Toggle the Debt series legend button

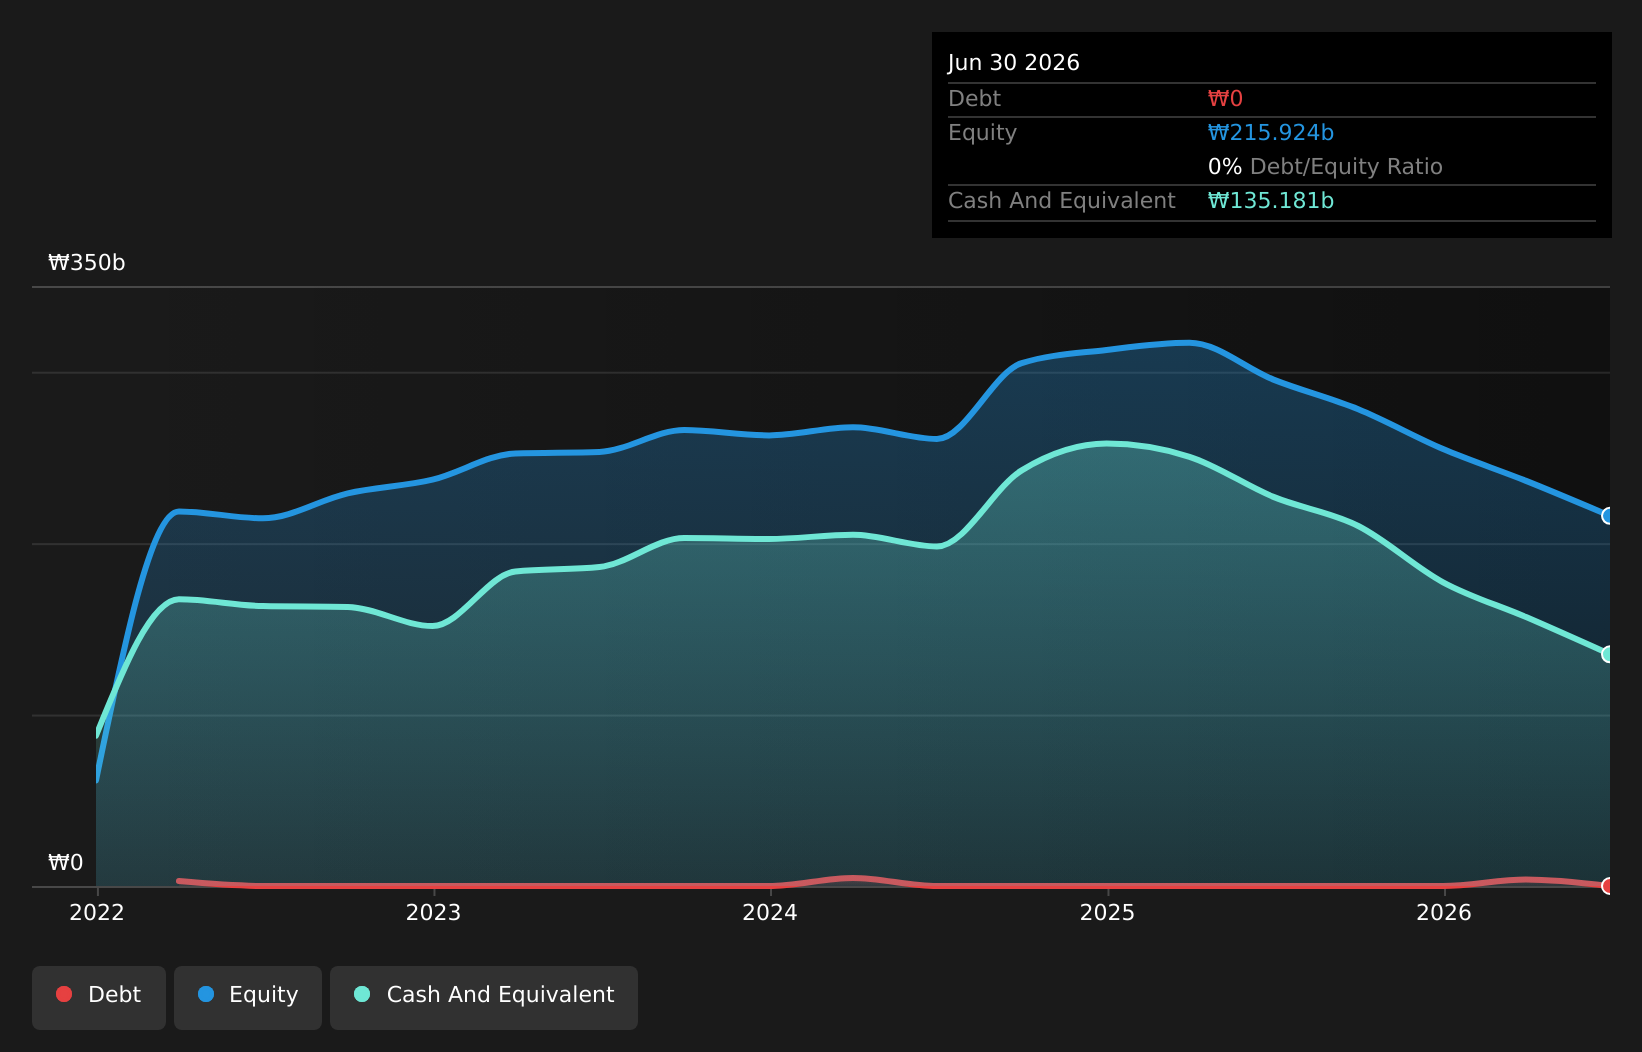(99, 997)
